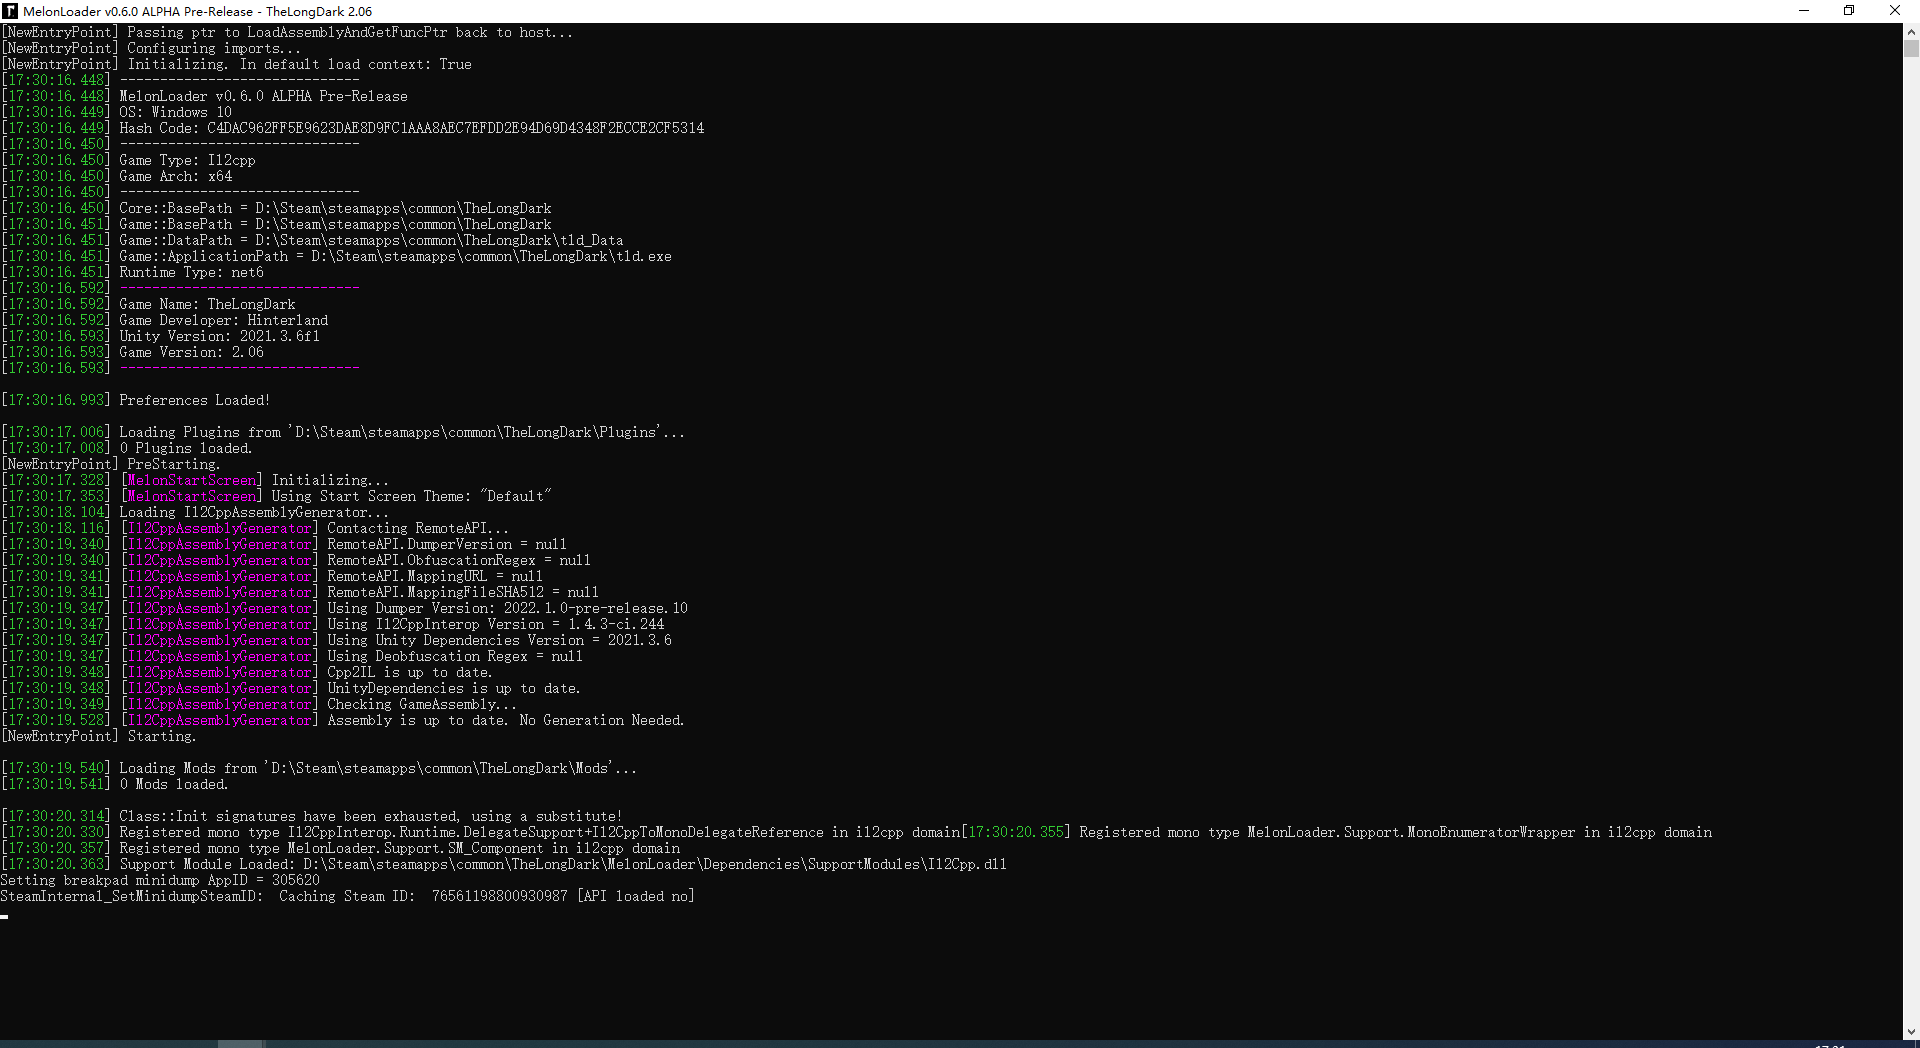Viewport: 1920px width, 1048px height.
Task: Click the 'SteamInternal_SetMinidumpSteamID' line
Action: coord(347,896)
